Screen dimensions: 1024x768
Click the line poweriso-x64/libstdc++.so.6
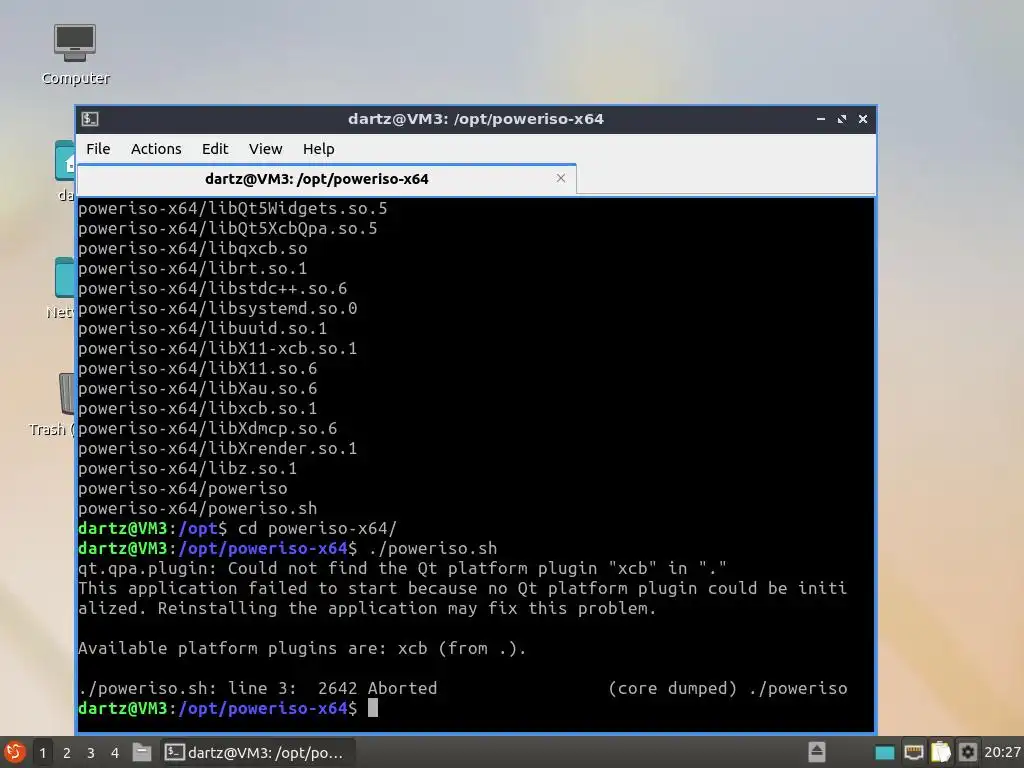[x=212, y=289]
